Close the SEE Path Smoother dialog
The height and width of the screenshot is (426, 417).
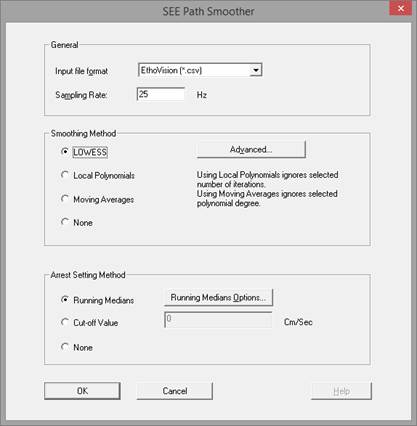(x=401, y=8)
